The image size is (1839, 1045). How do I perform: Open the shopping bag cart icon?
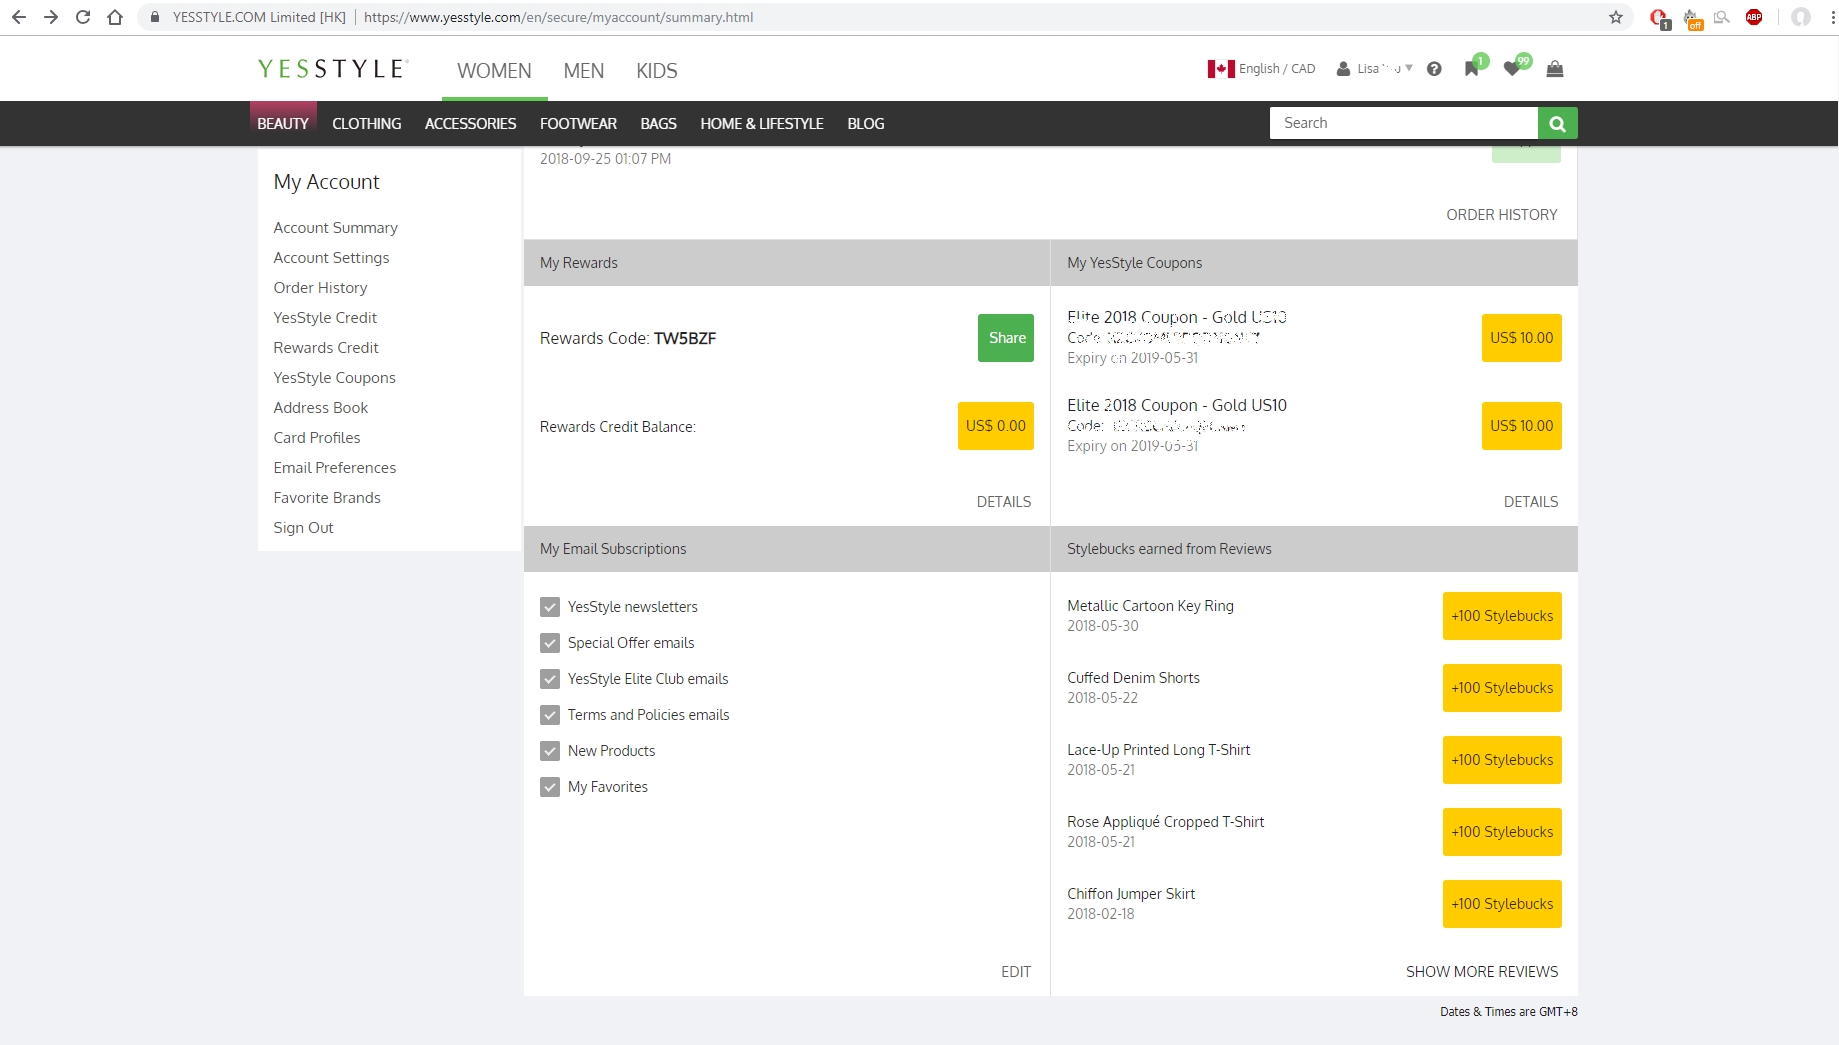pos(1554,69)
